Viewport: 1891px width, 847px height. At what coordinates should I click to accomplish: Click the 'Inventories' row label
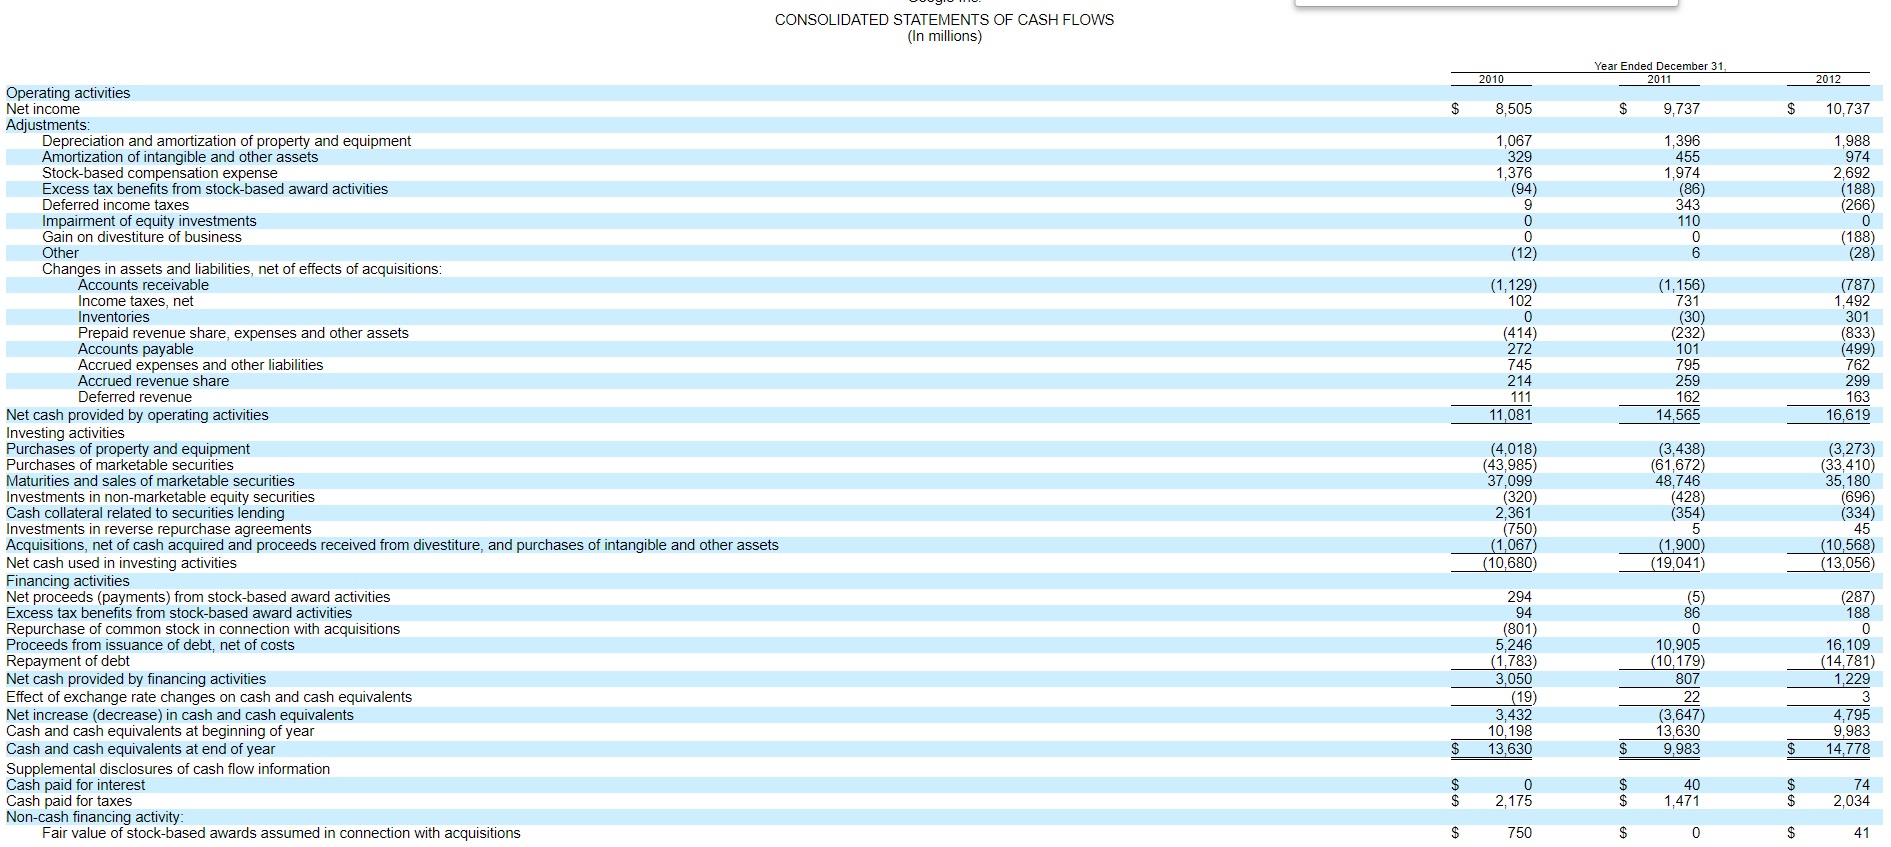[x=114, y=317]
